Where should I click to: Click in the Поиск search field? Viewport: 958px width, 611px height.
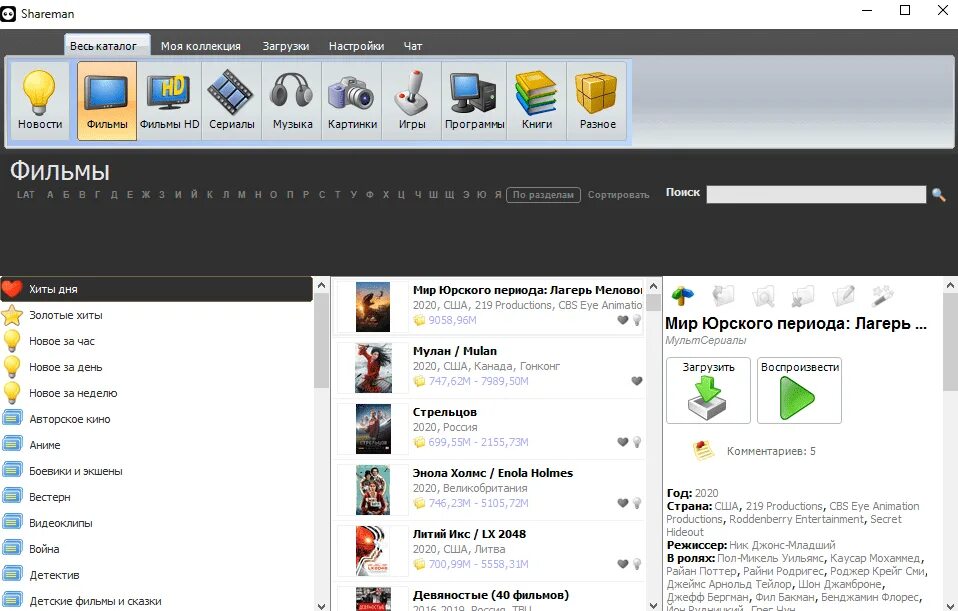816,195
